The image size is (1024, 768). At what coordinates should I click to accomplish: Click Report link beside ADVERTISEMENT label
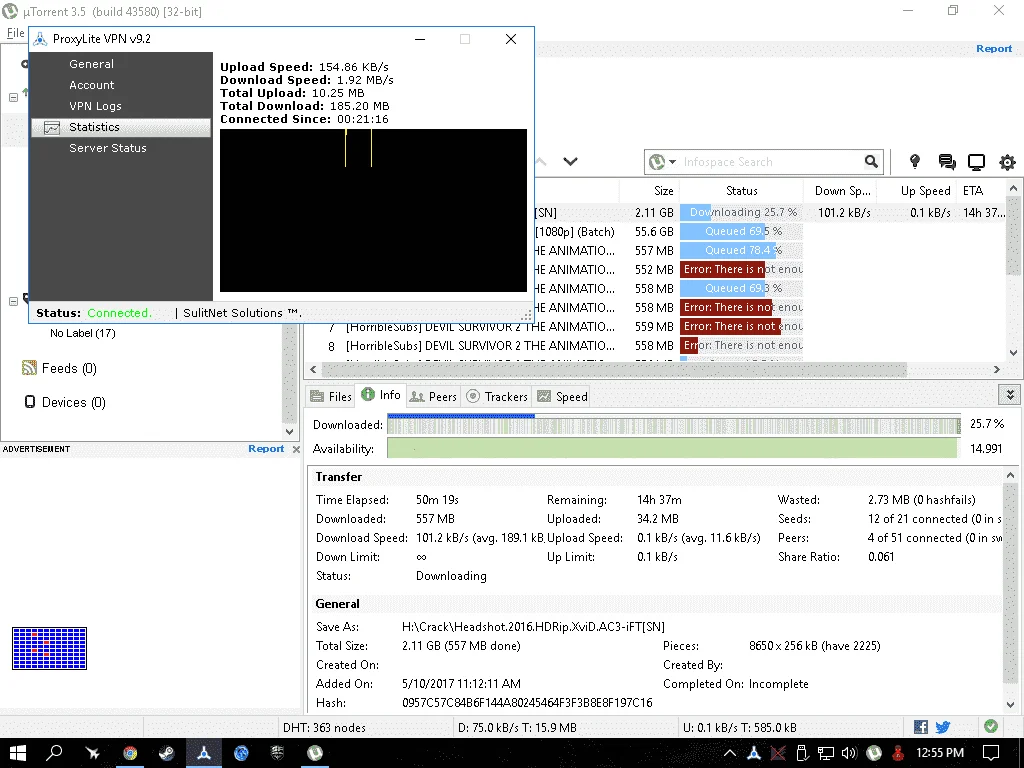coord(266,449)
